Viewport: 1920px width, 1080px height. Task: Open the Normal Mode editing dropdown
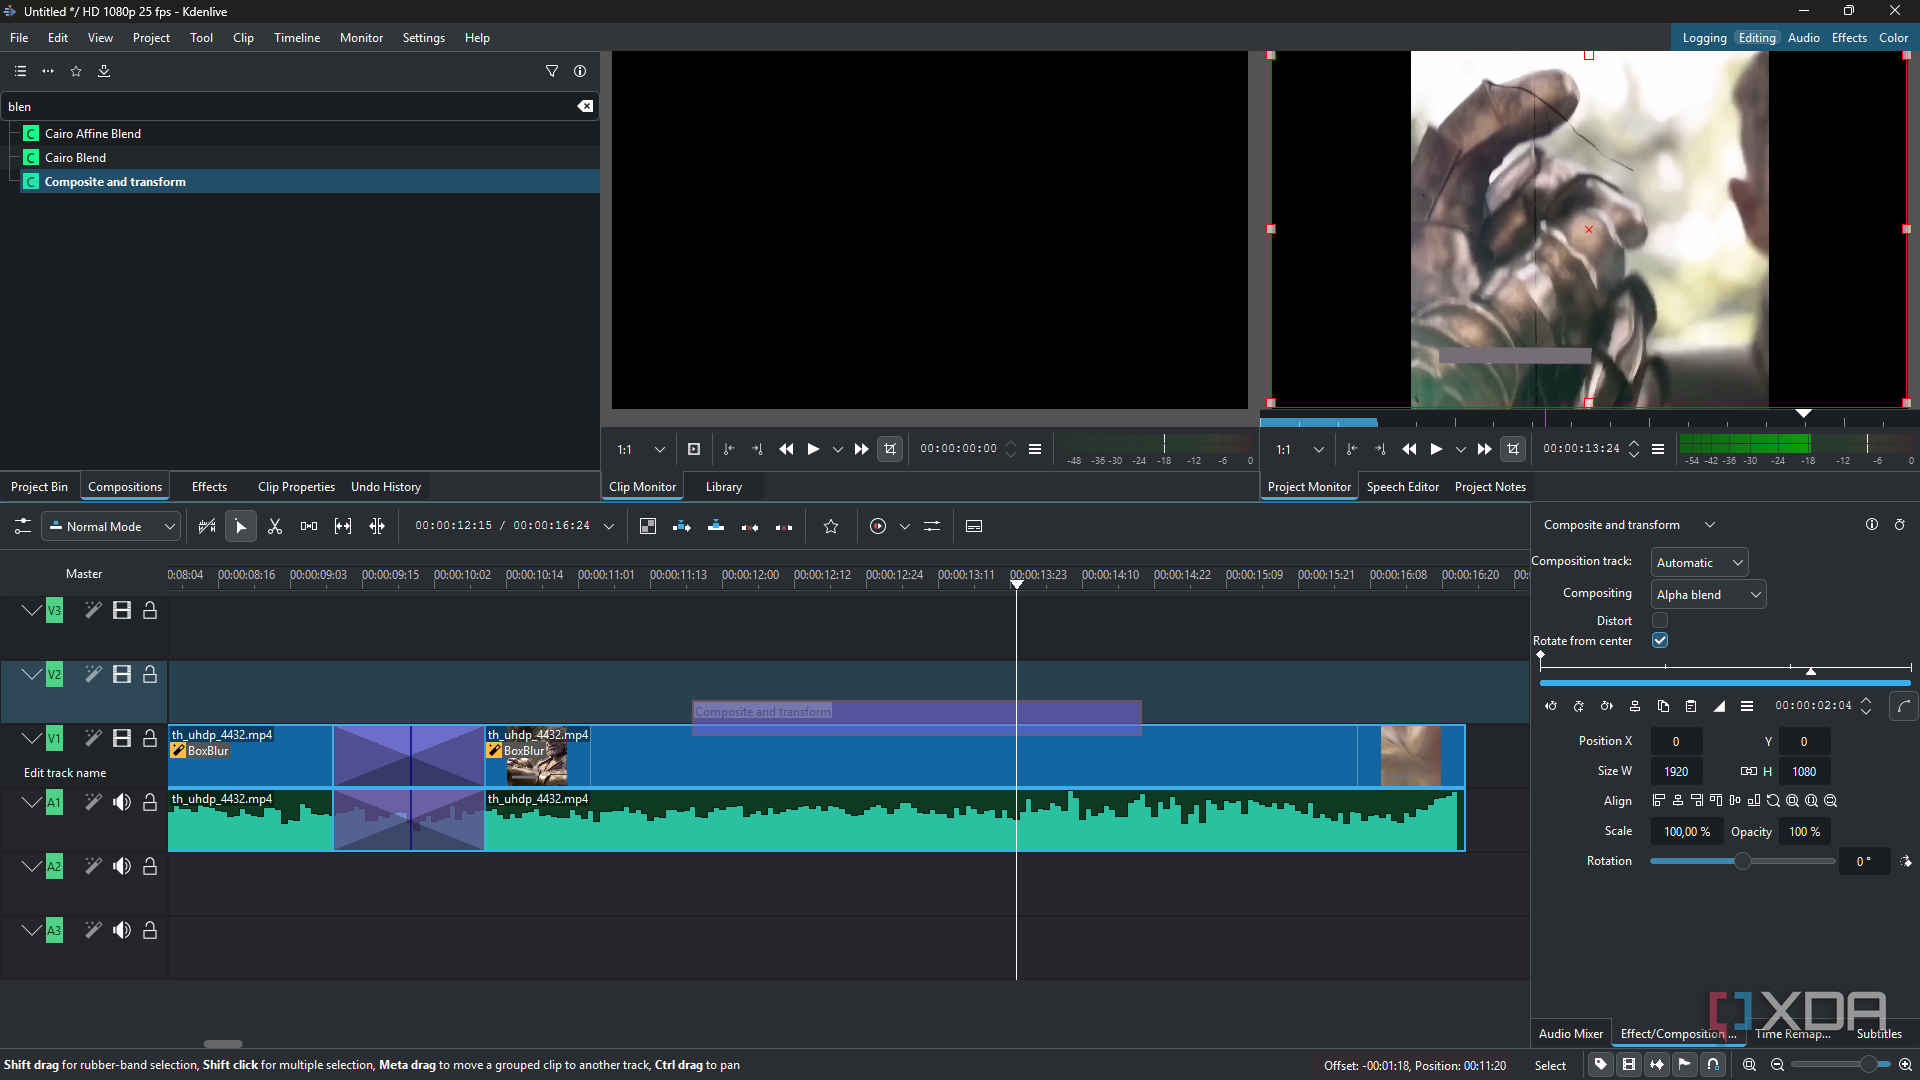(110, 526)
